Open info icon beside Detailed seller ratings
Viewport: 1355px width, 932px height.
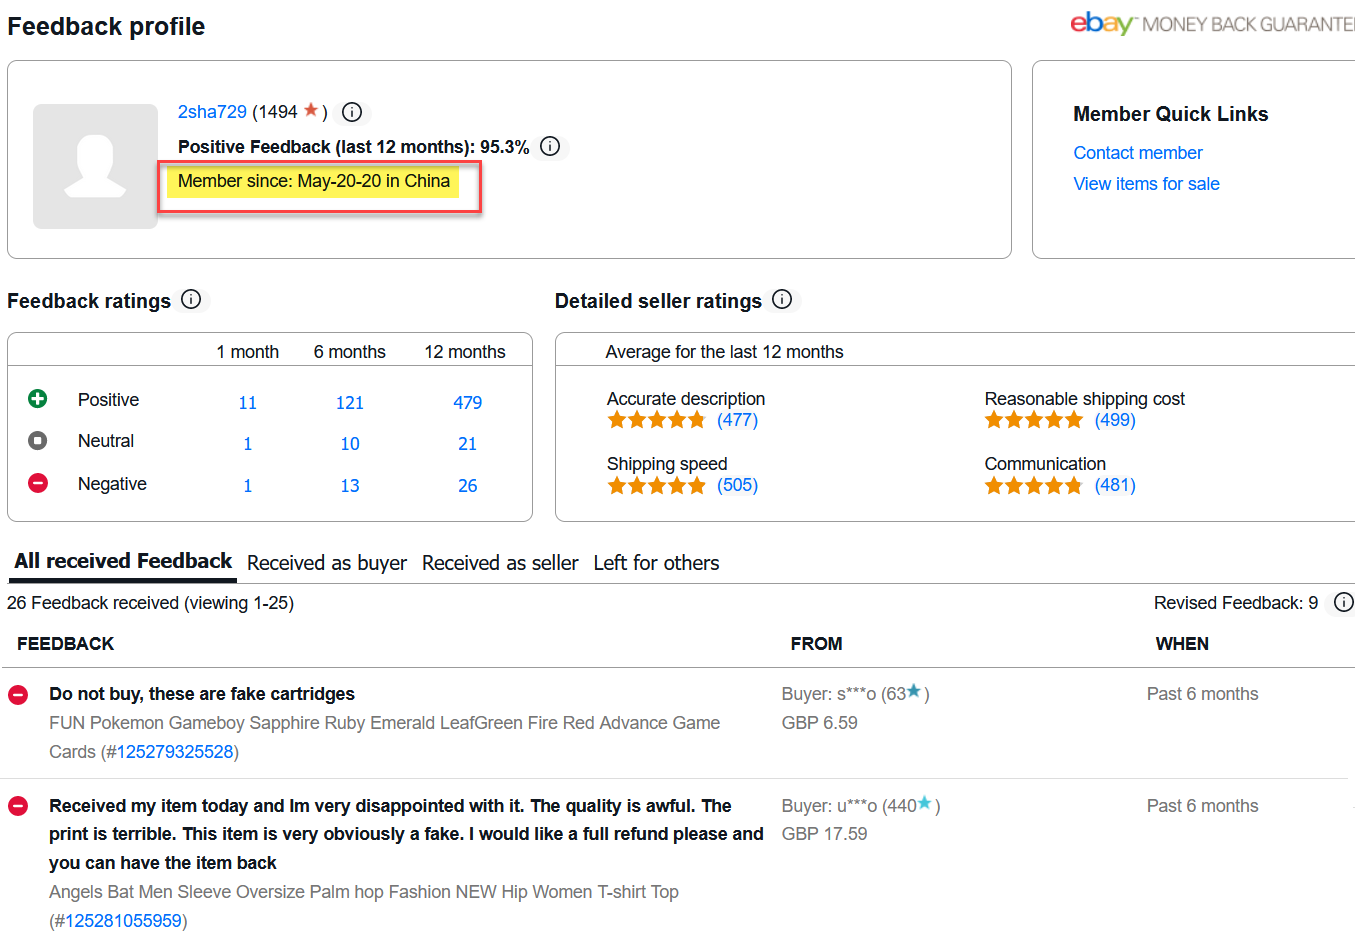click(x=782, y=299)
